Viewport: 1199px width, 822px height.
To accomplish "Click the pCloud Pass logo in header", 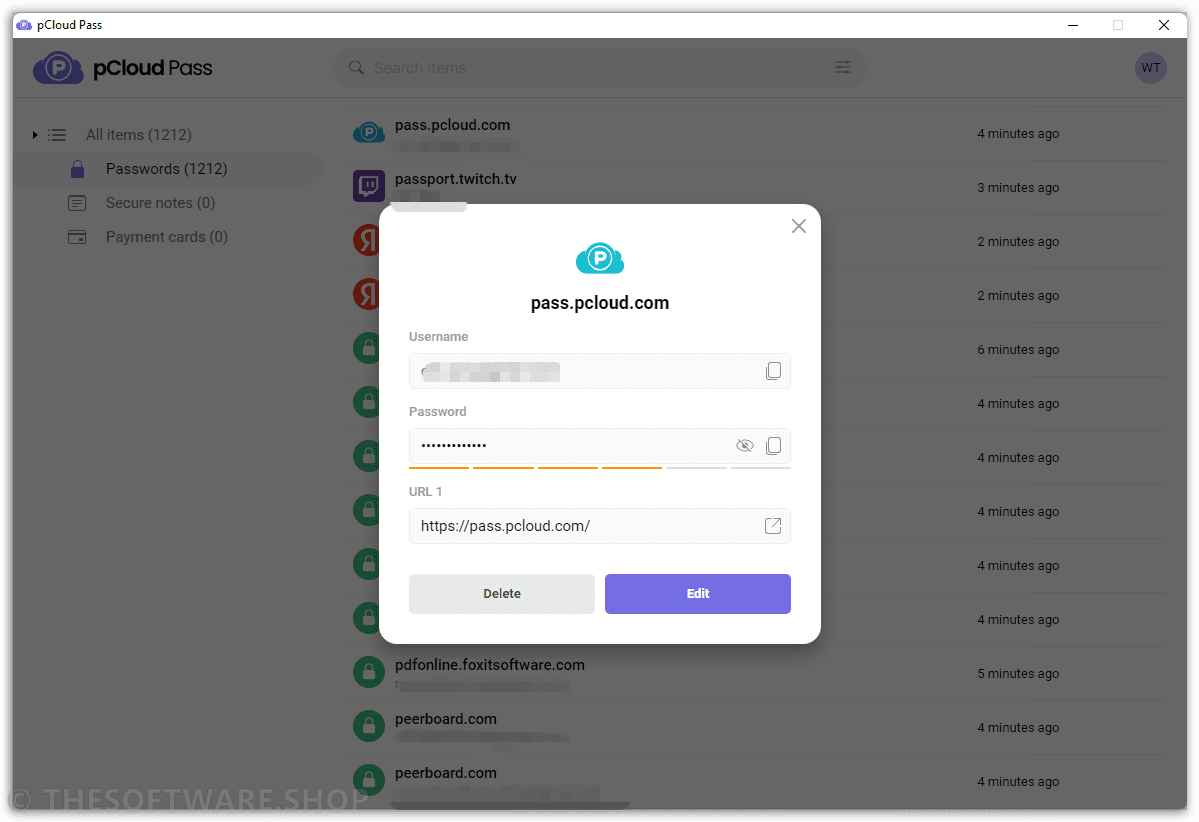I will point(122,67).
